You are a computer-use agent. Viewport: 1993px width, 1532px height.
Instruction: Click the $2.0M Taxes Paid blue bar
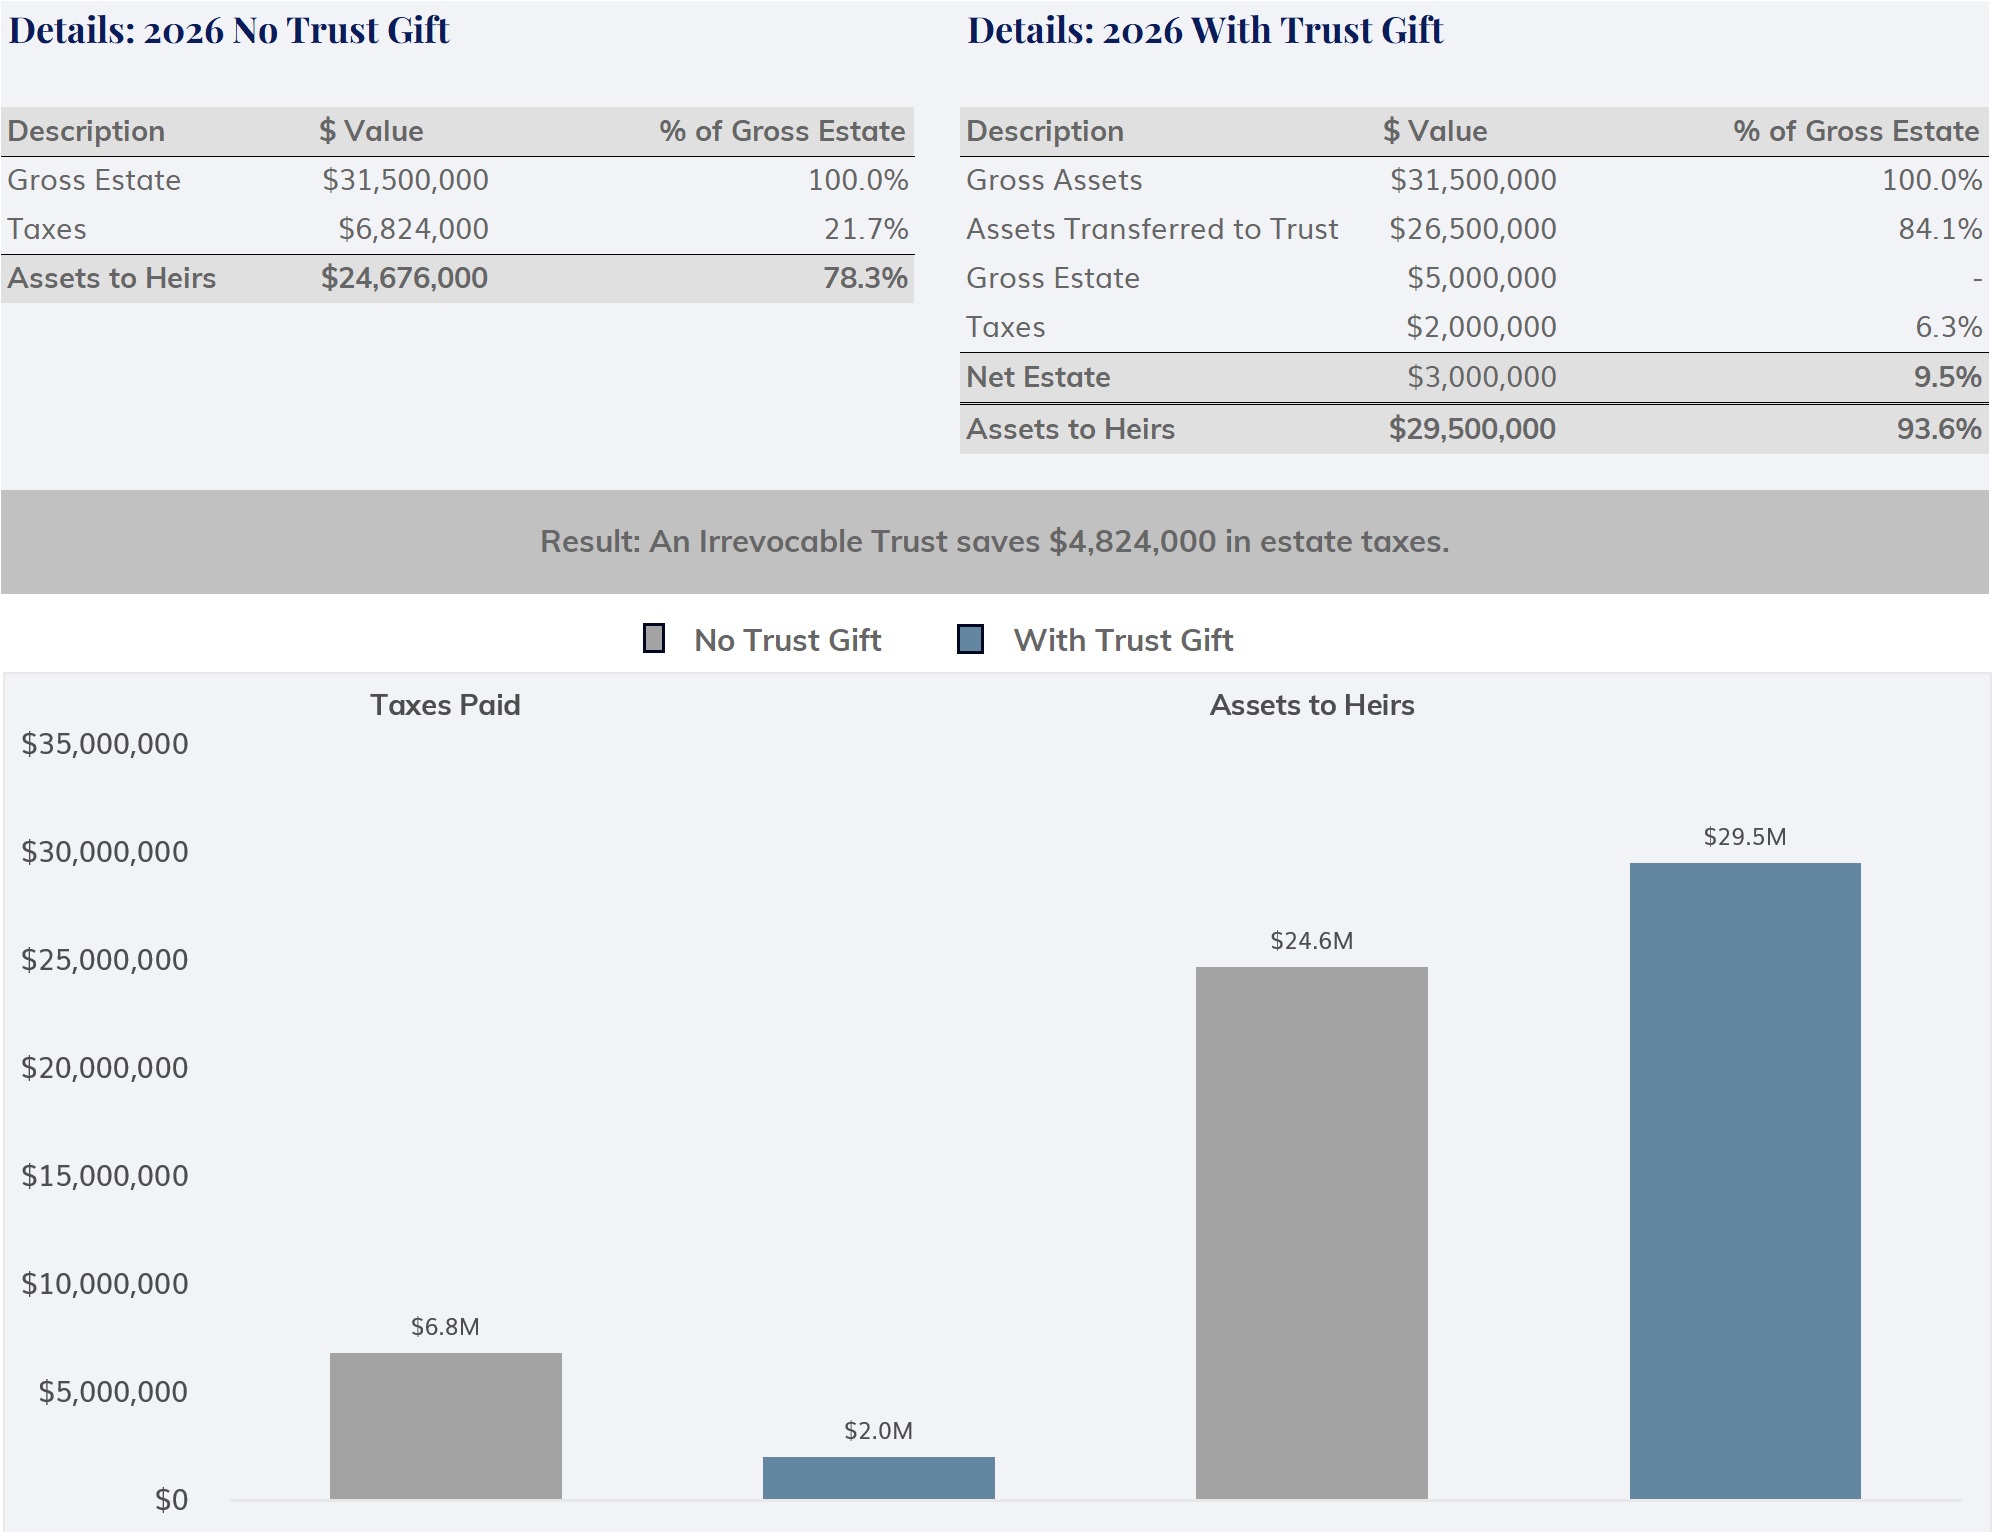coord(879,1477)
